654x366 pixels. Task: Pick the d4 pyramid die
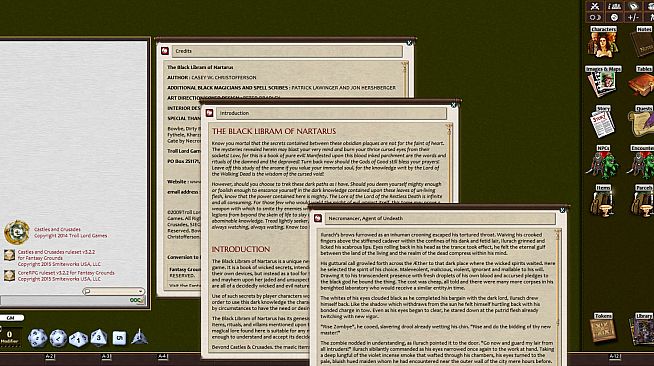(x=139, y=337)
